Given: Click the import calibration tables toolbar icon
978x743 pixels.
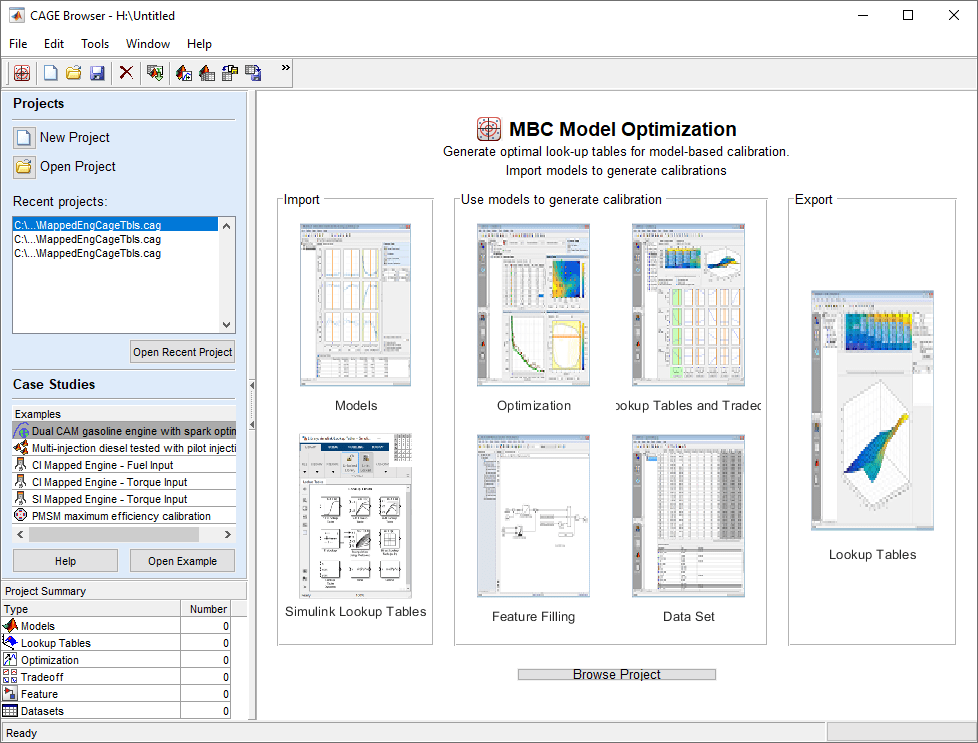Looking at the screenshot, I should tap(230, 73).
